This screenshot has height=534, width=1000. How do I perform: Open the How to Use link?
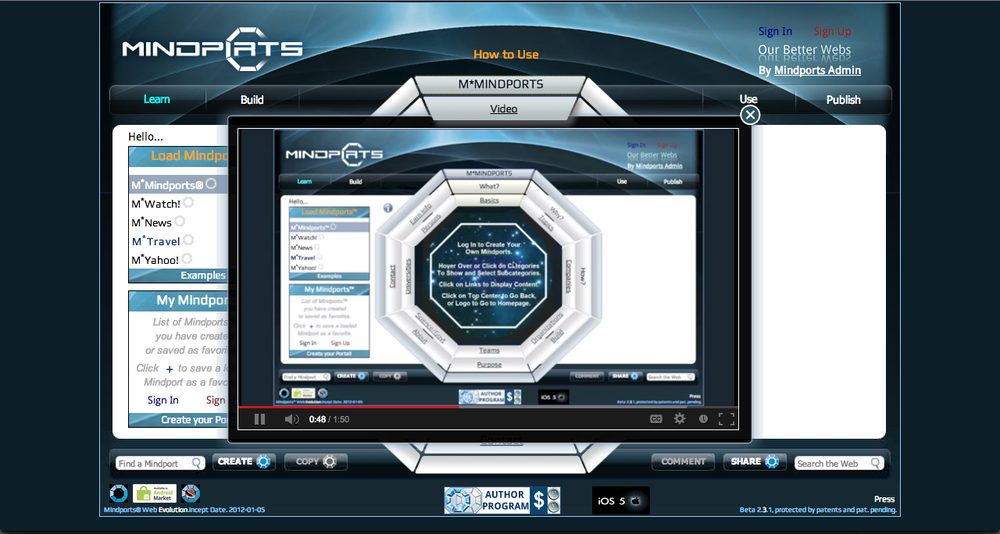pyautogui.click(x=506, y=55)
